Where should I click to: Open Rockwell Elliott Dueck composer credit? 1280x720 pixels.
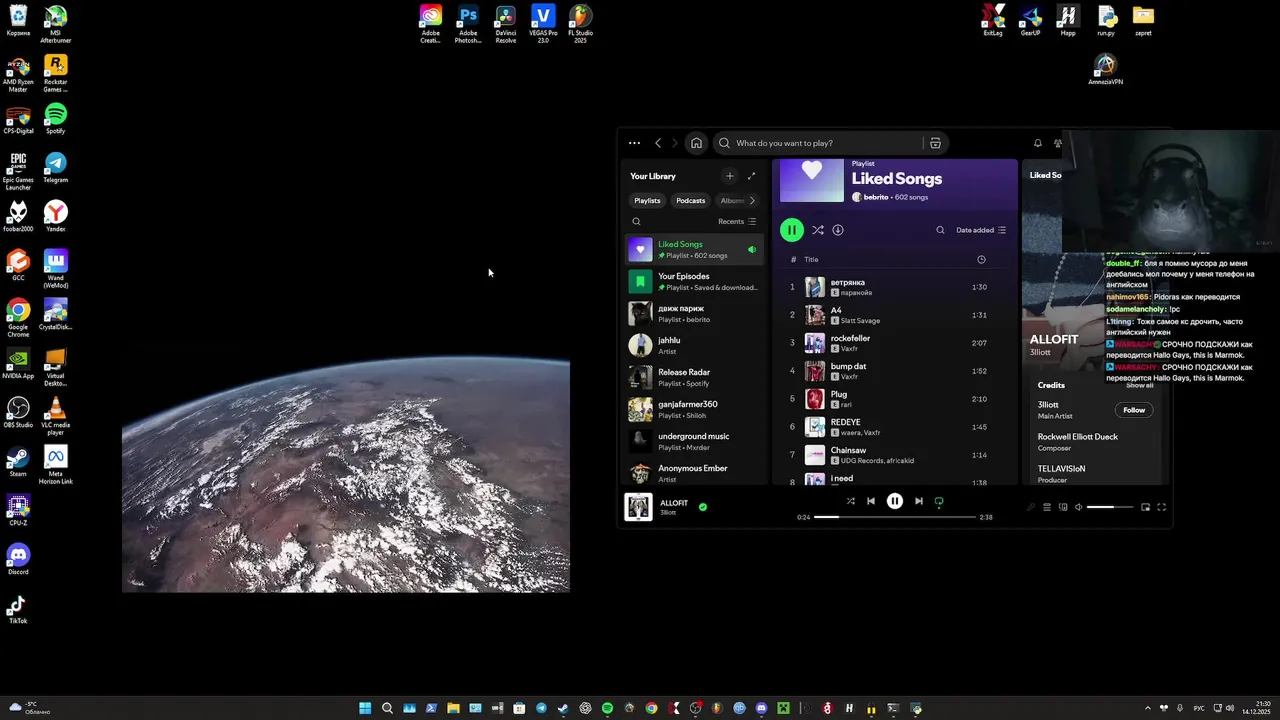pos(1078,437)
